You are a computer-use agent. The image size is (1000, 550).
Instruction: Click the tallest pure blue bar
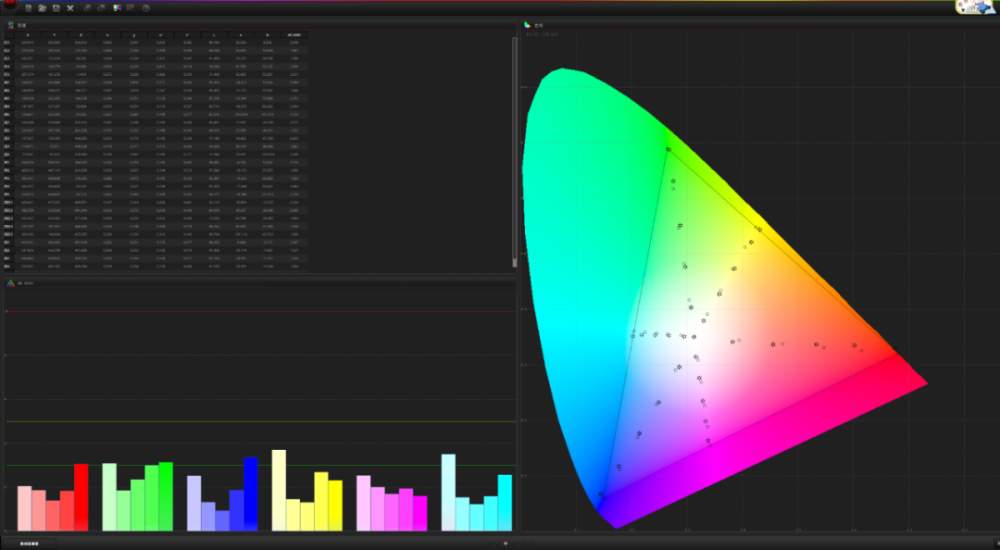click(x=251, y=494)
